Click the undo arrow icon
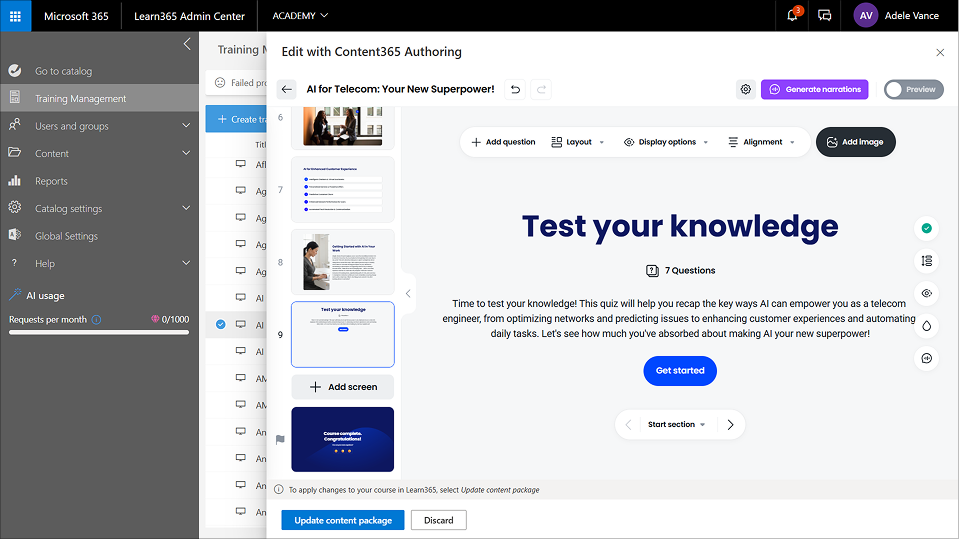Screen dimensions: 959x539 click(x=515, y=89)
